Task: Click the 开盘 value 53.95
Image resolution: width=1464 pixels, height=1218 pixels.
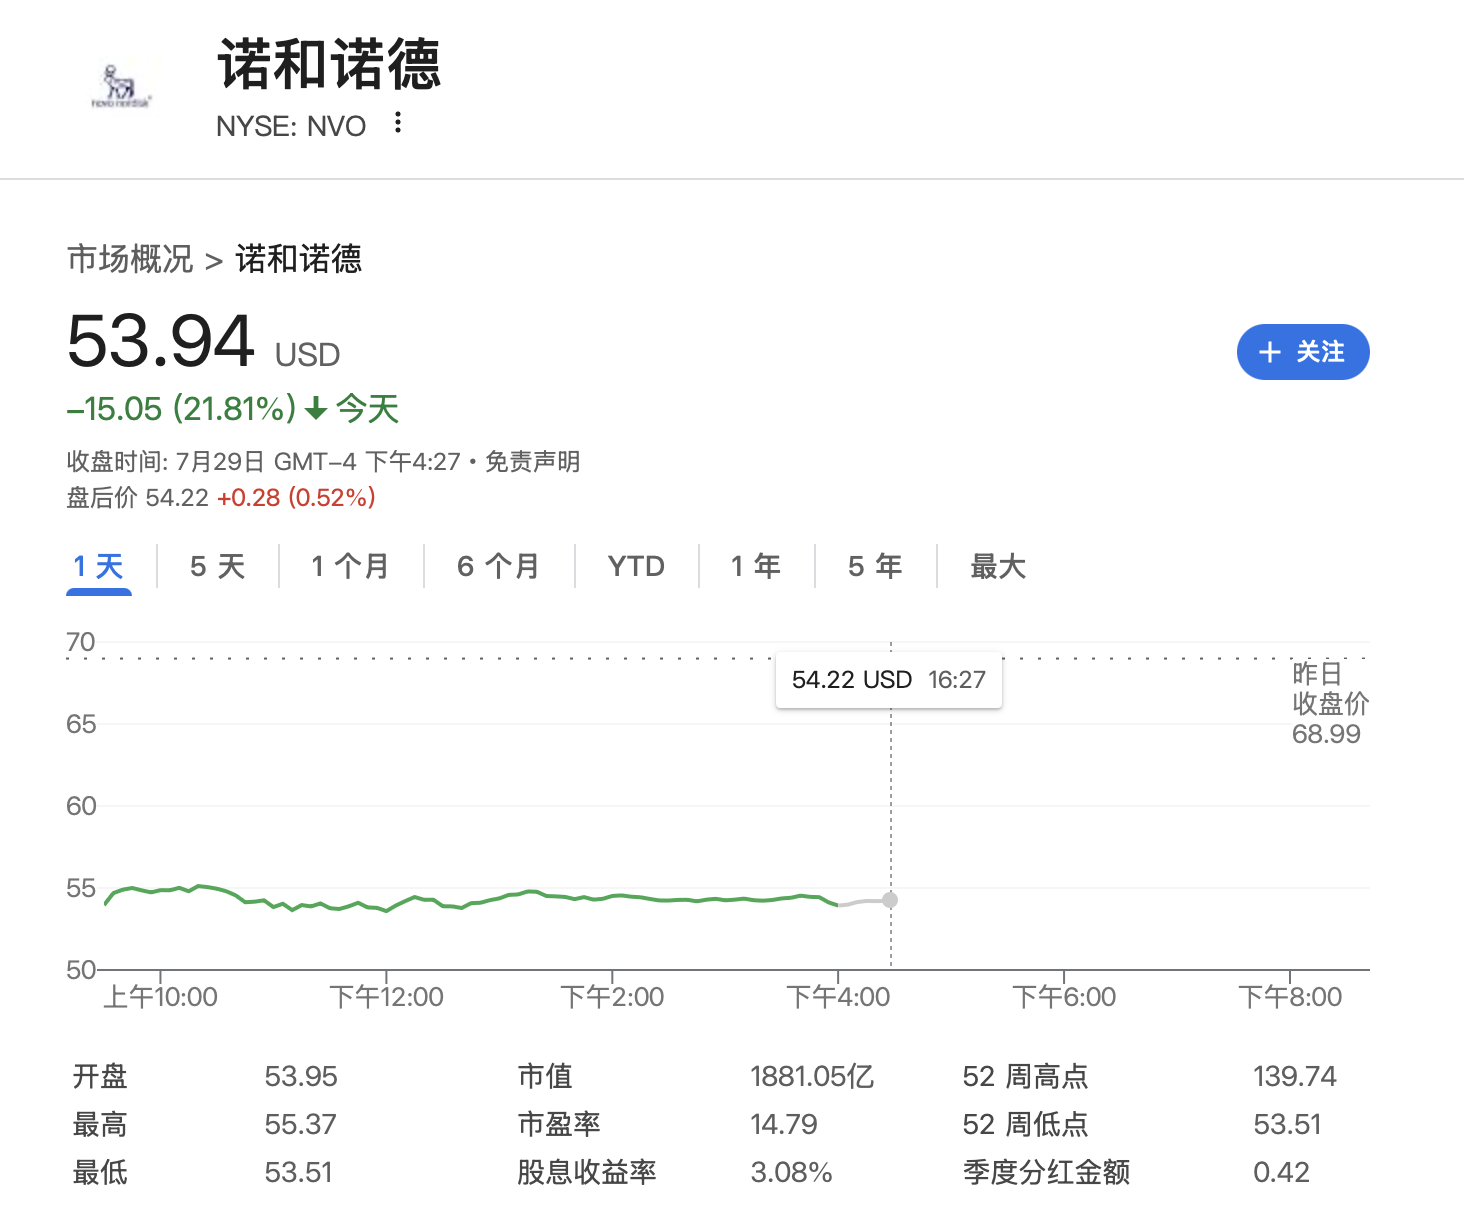Action: [x=301, y=1077]
